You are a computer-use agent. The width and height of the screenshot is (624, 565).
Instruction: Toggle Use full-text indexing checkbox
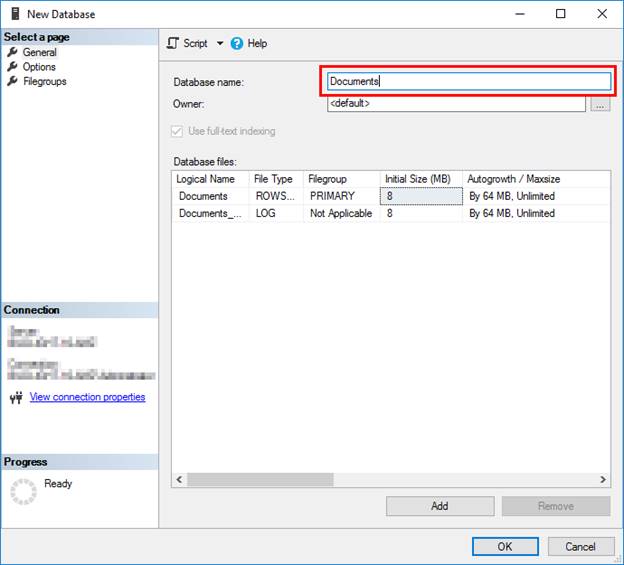point(177,131)
